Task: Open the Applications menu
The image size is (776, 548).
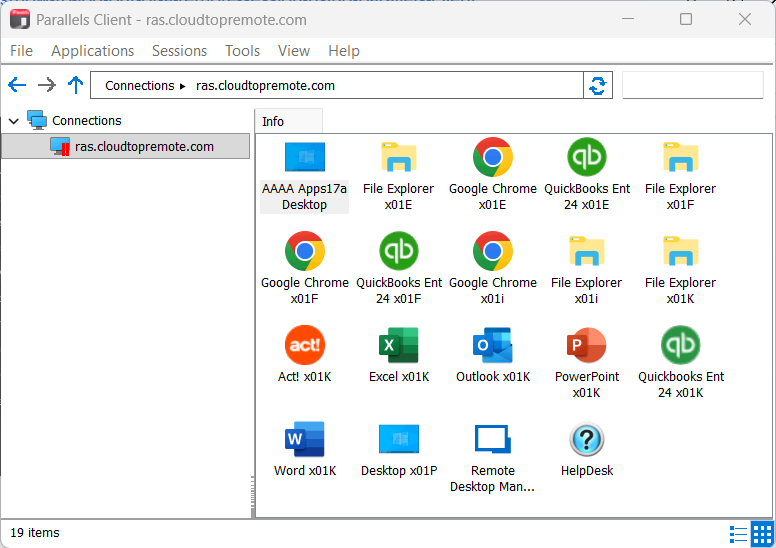Action: (x=92, y=51)
